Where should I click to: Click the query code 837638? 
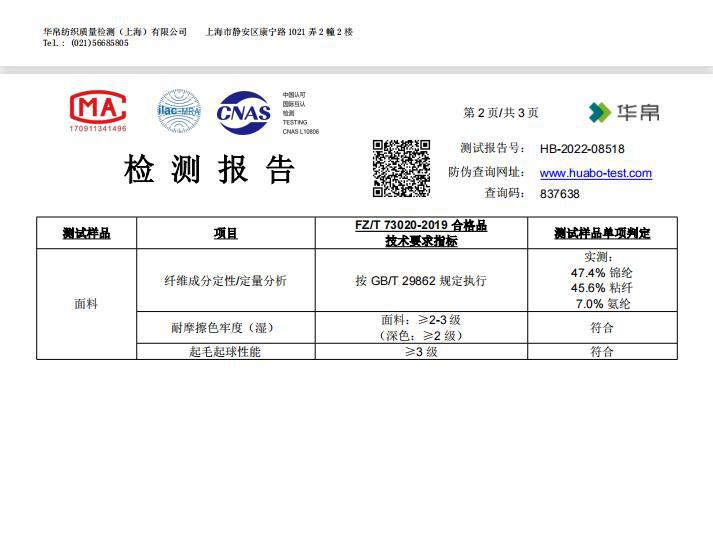559,194
